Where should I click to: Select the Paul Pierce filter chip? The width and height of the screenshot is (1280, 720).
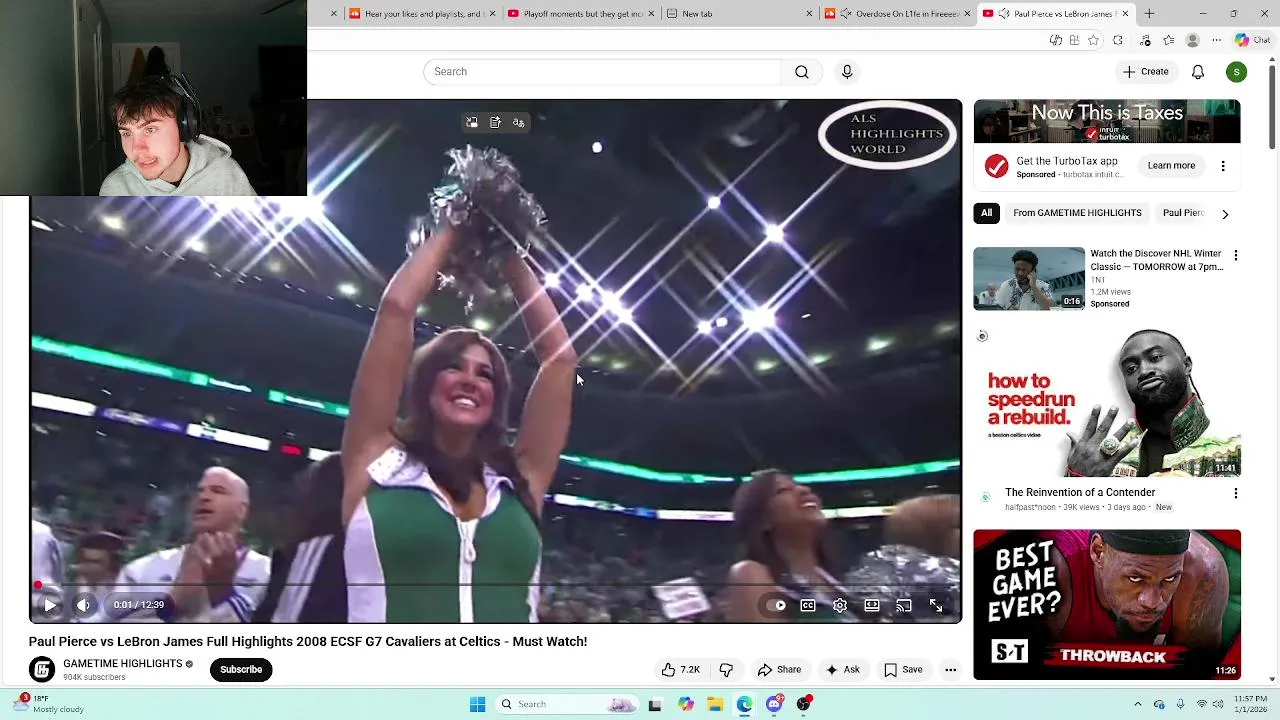click(1183, 213)
